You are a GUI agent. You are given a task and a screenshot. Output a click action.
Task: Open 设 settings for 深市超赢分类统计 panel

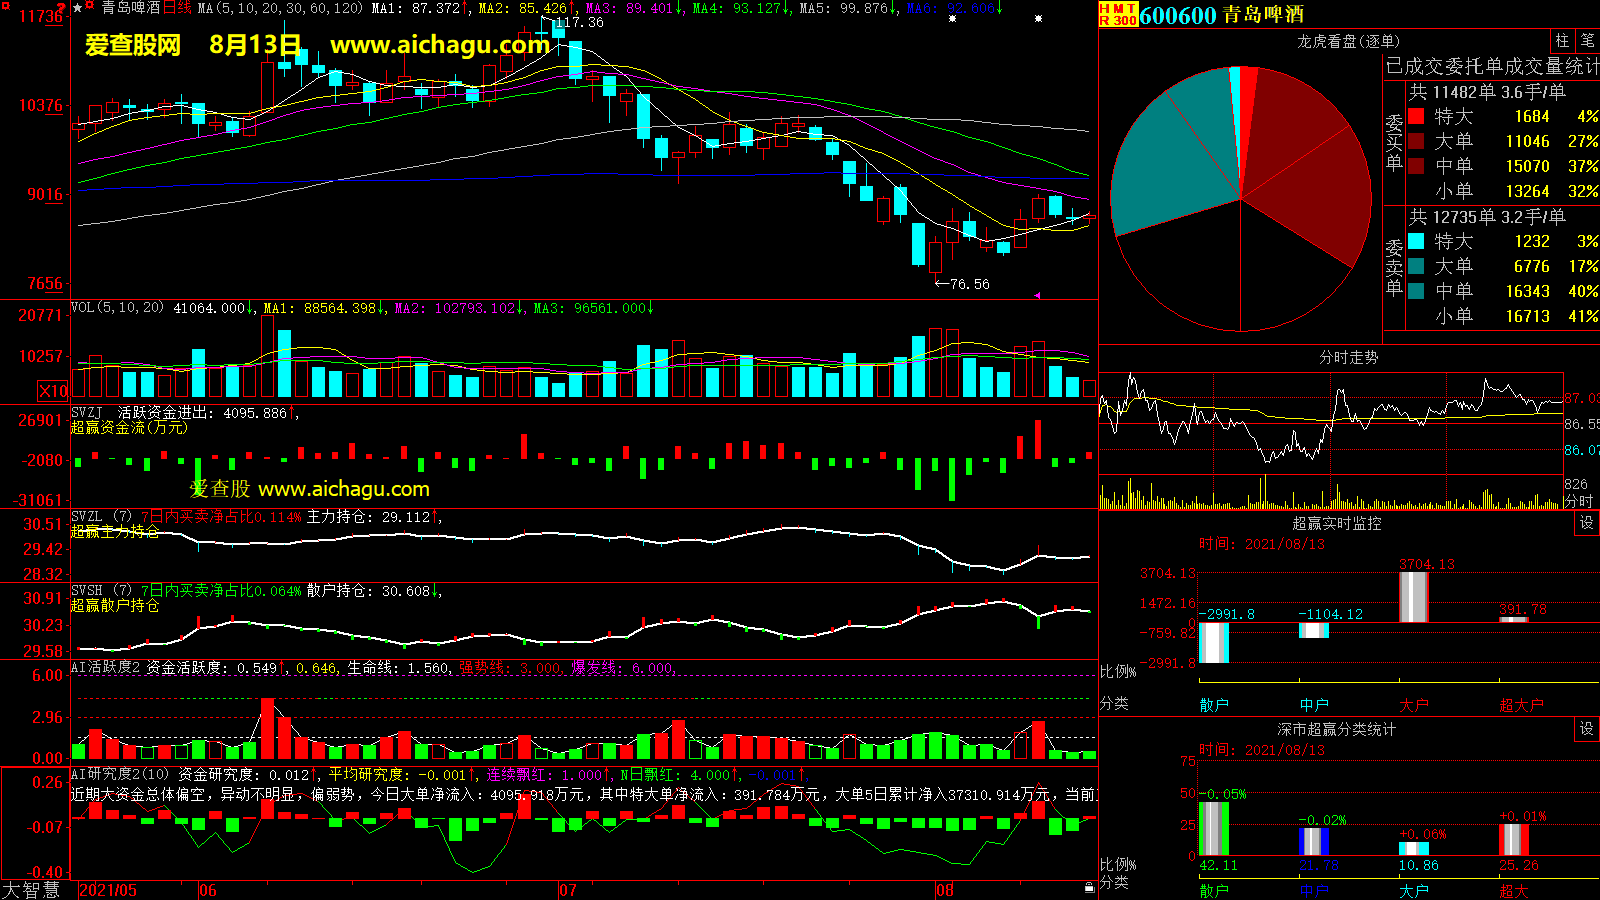coord(1586,729)
